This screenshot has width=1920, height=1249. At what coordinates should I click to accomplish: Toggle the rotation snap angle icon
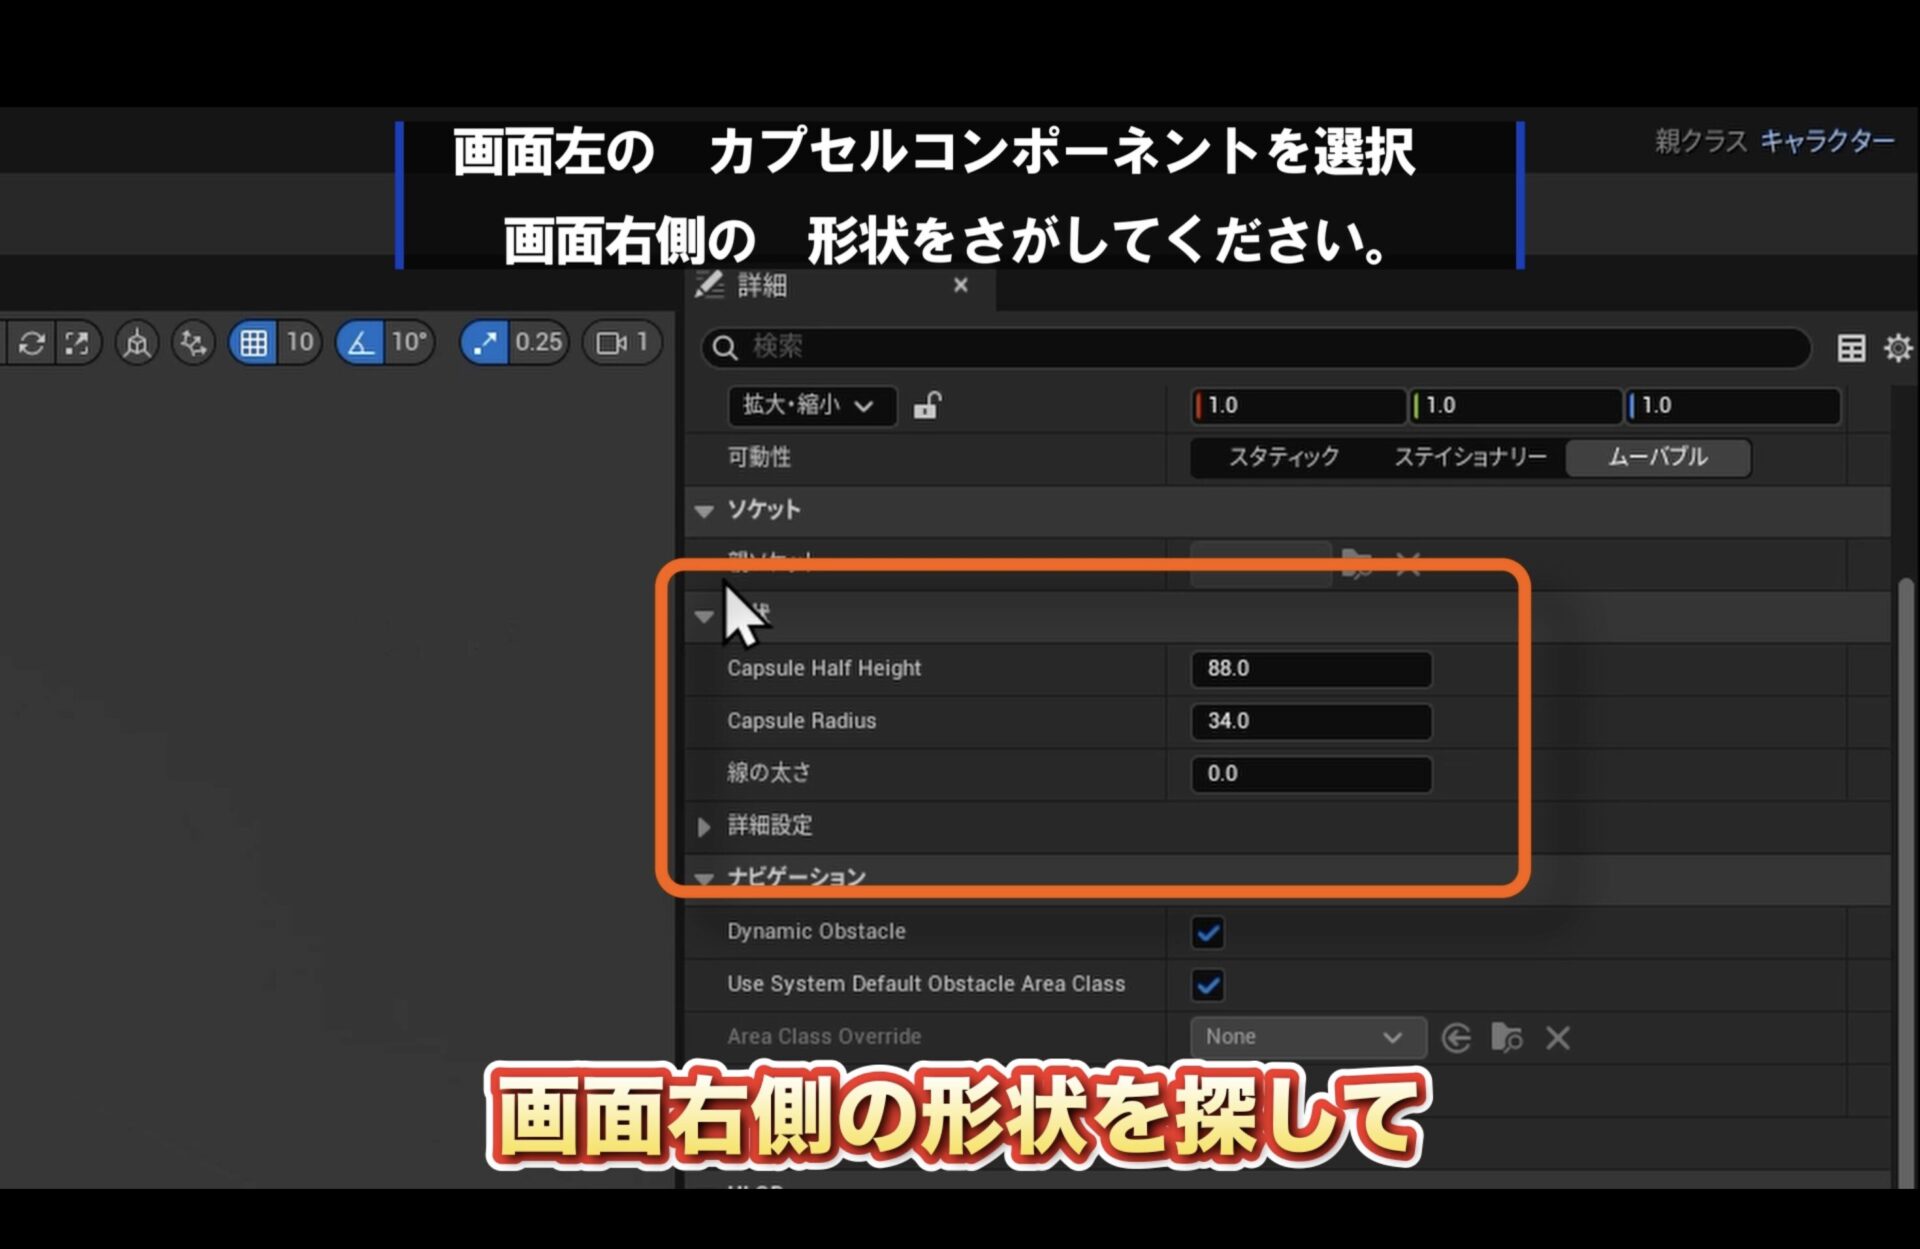point(360,343)
